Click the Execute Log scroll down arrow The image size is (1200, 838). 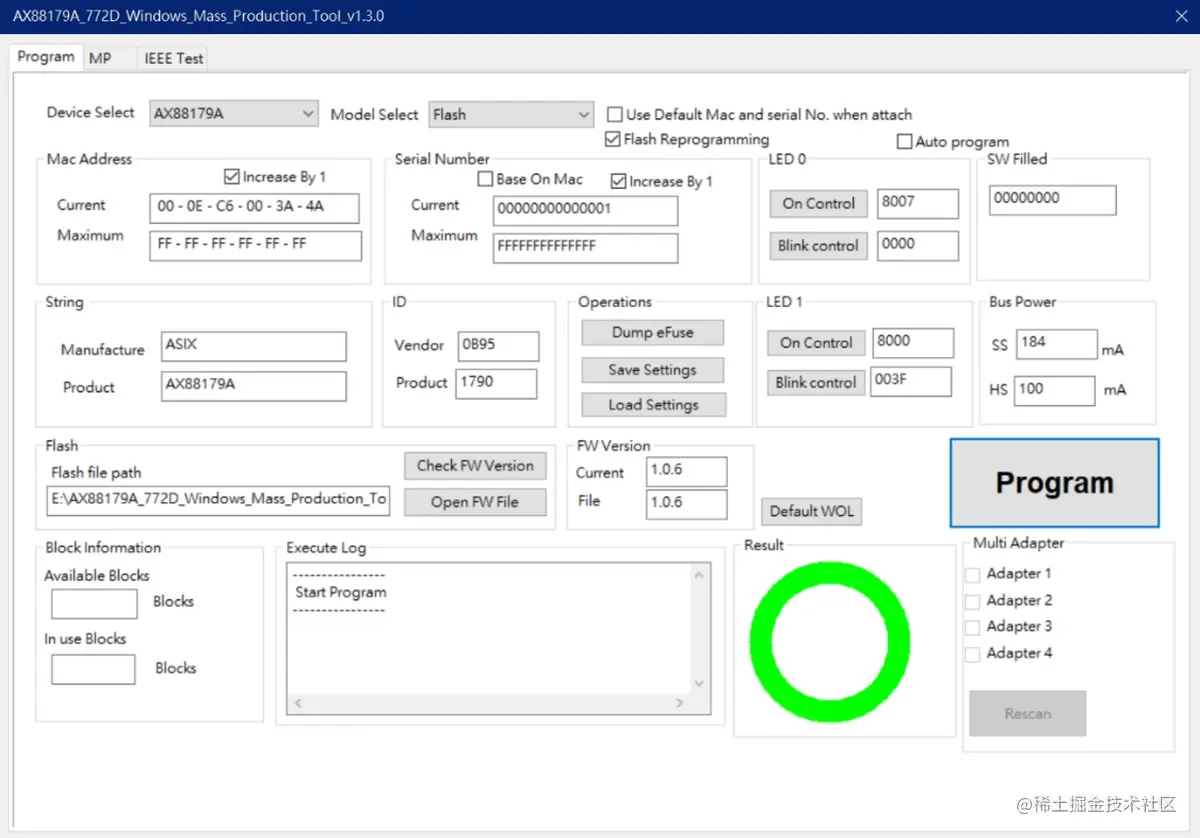click(700, 684)
